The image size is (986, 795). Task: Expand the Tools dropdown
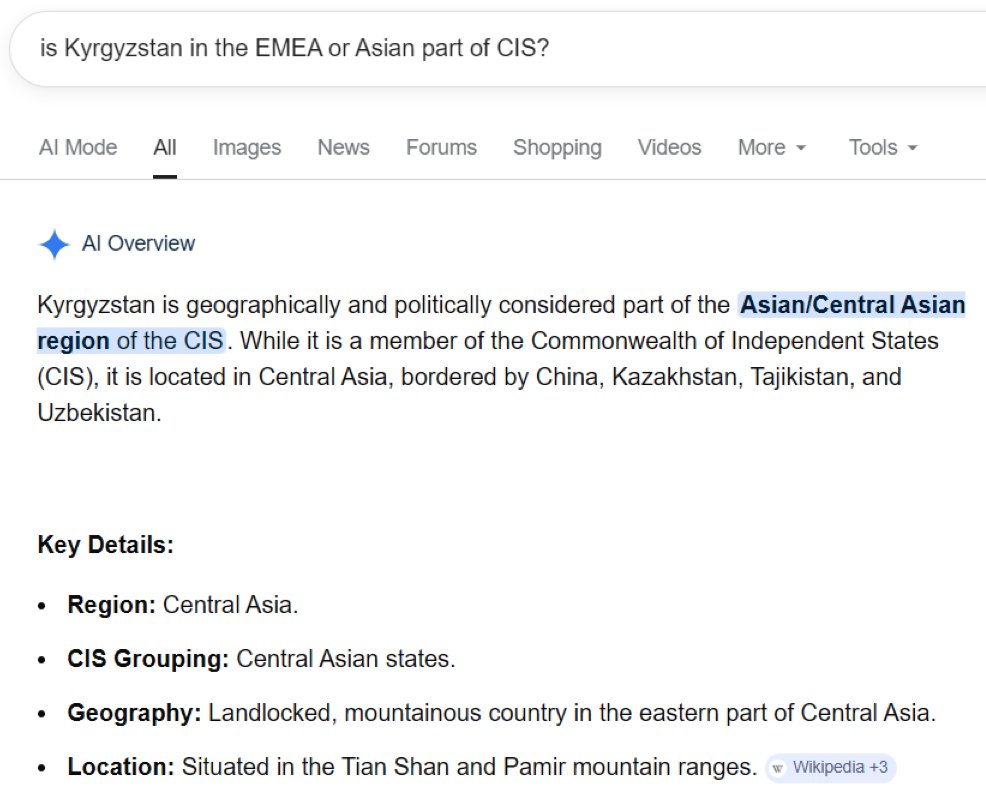[x=883, y=147]
